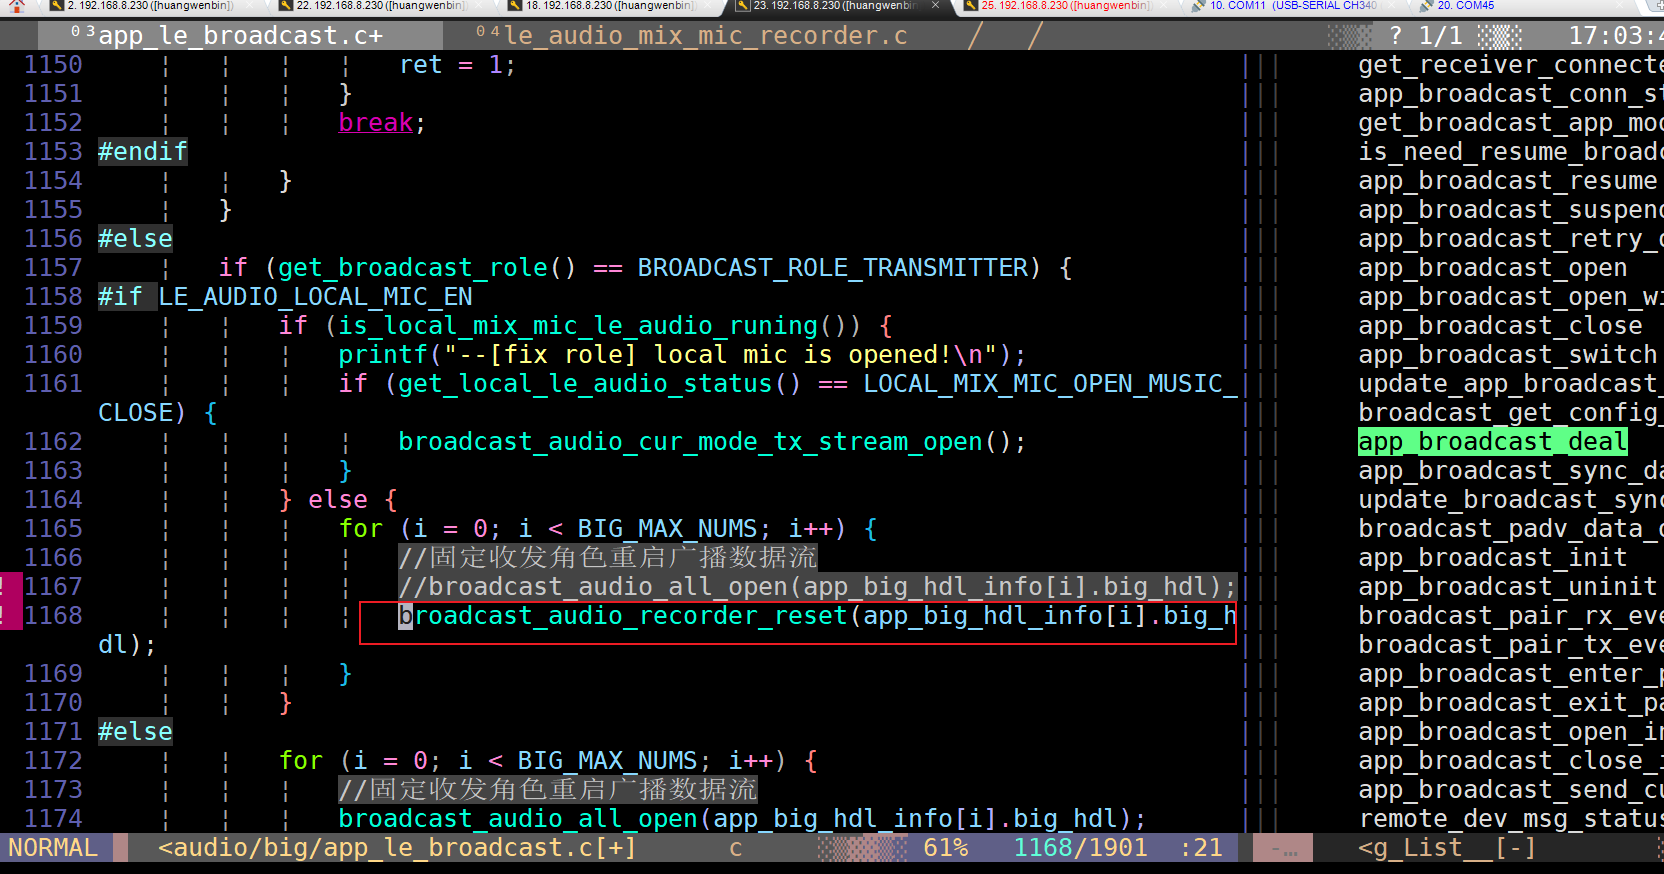Jump to app_broadcast_uninit in the tag list
The image size is (1664, 874).
(x=1507, y=587)
